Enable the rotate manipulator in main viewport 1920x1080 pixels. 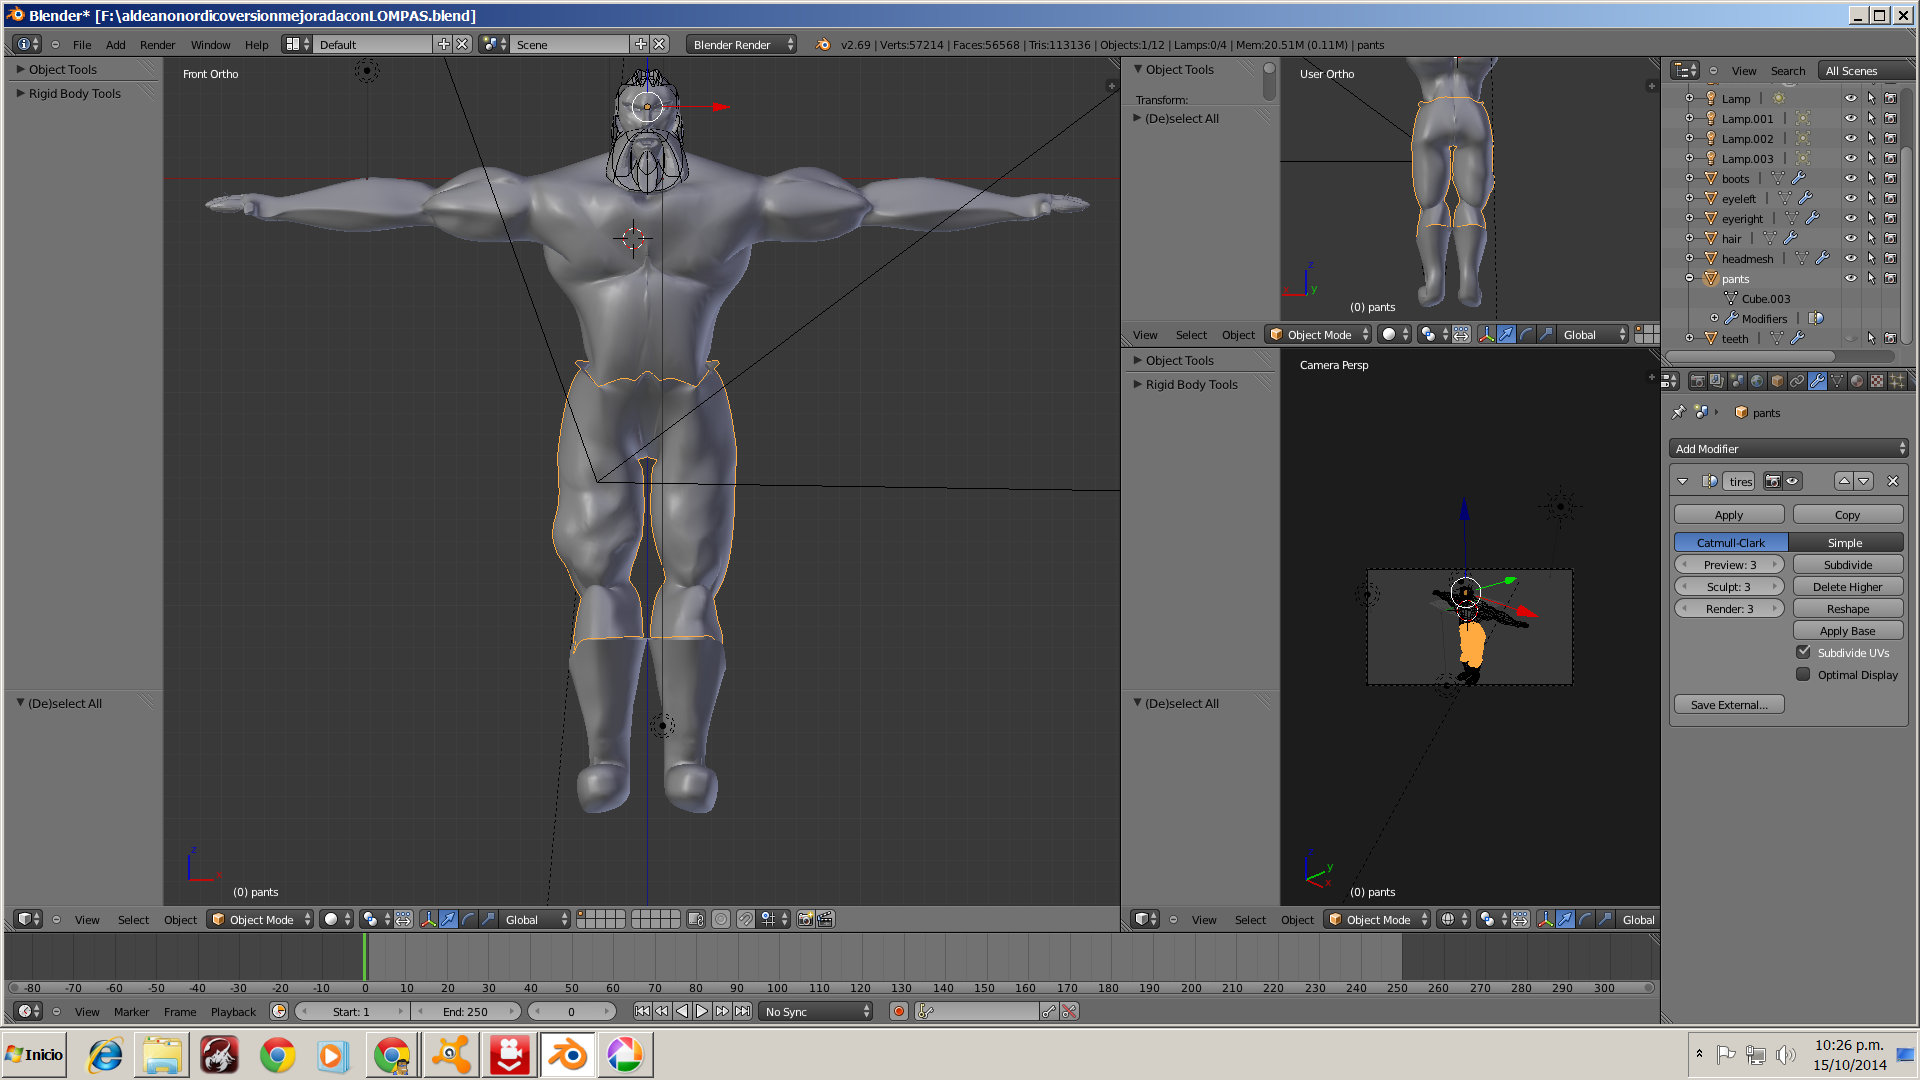tap(468, 919)
